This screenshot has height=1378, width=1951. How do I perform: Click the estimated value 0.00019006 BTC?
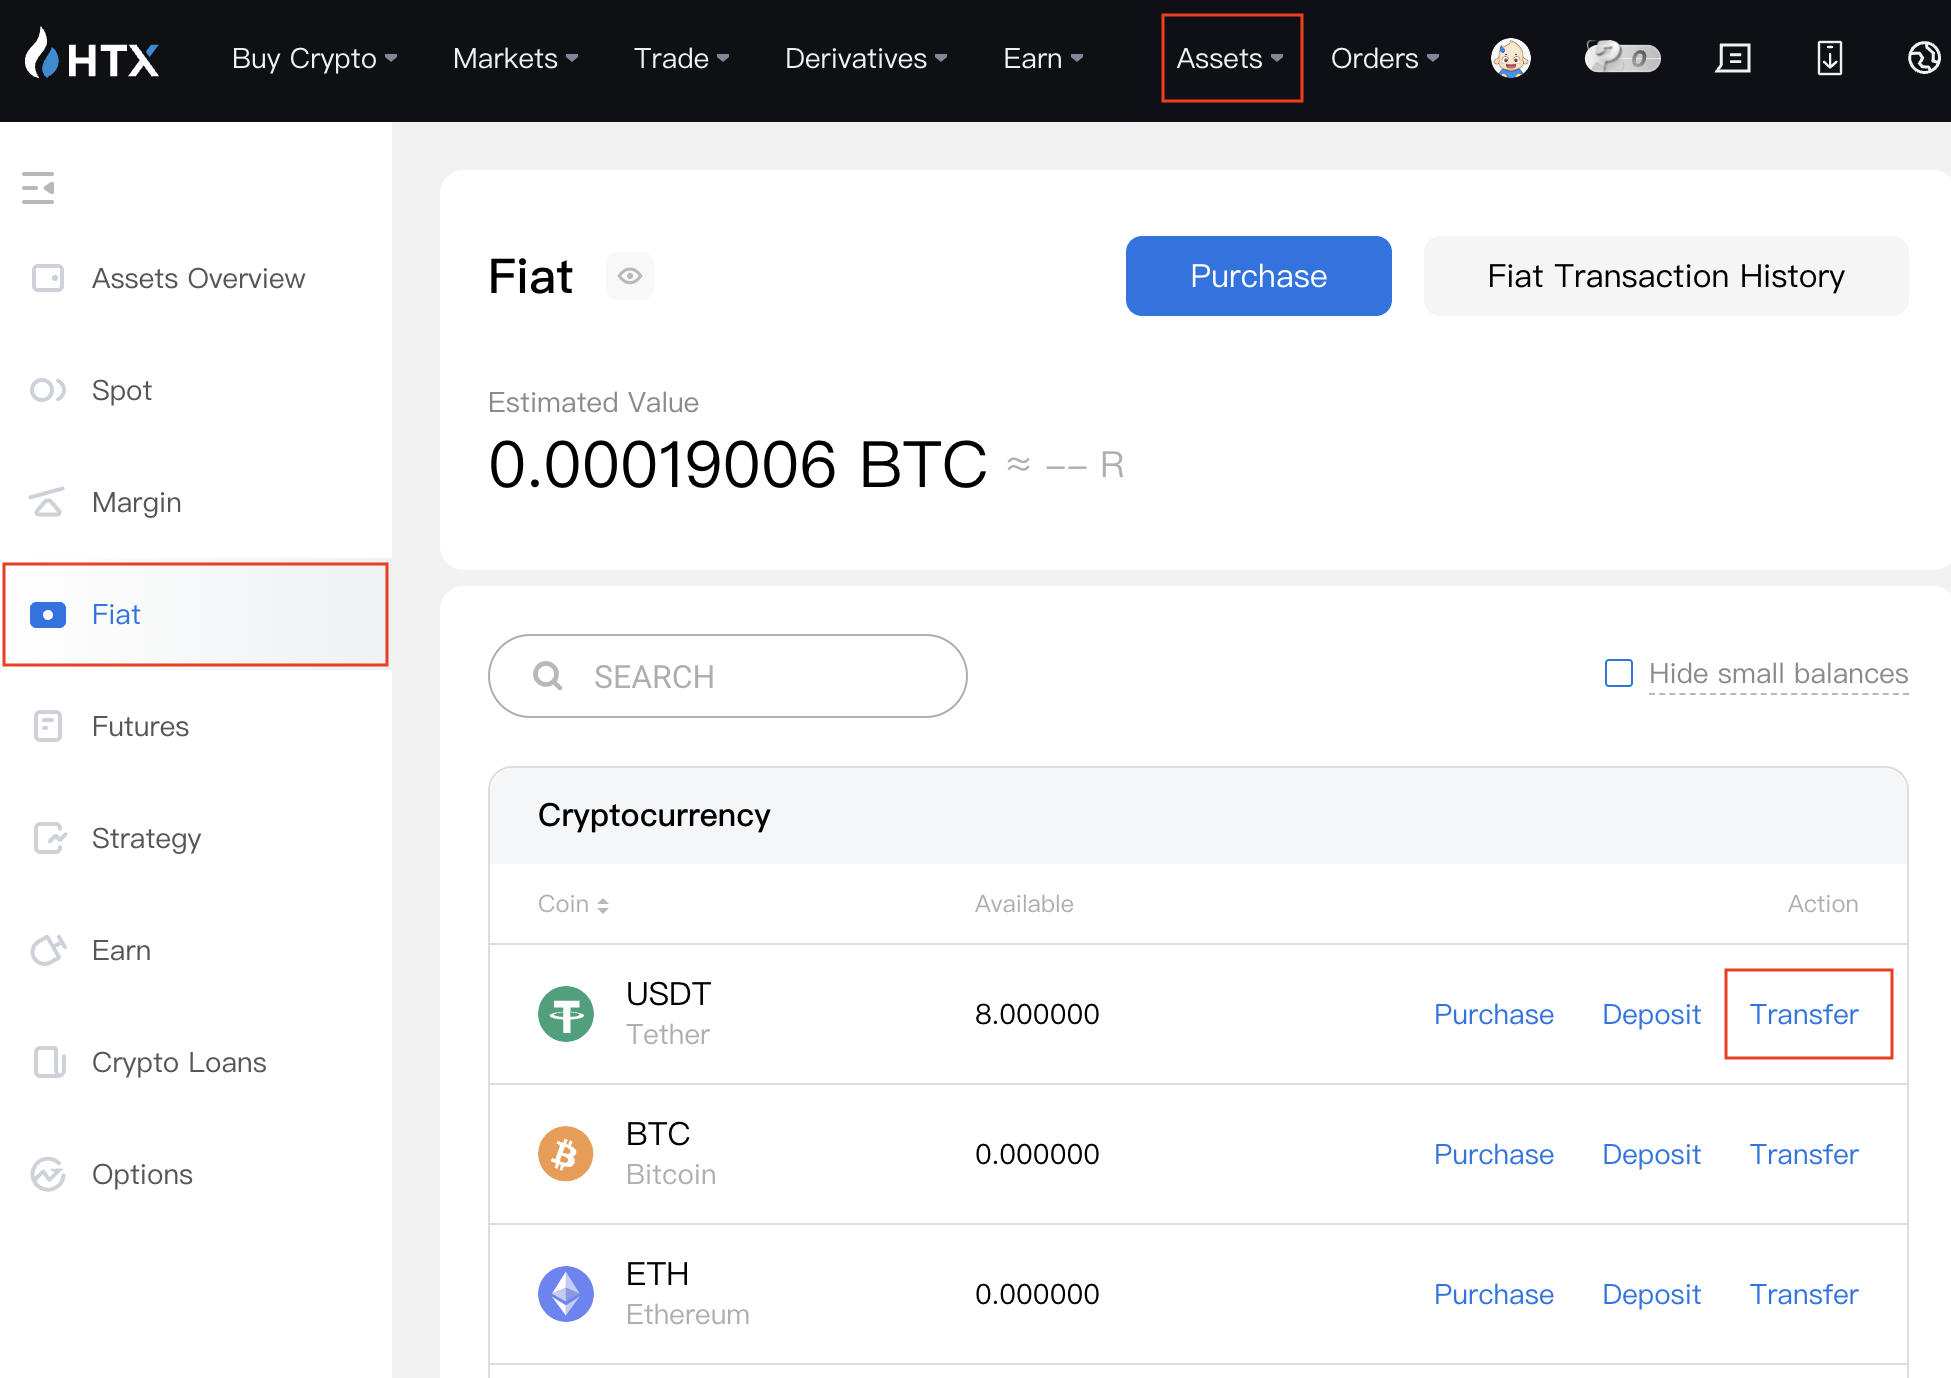coord(738,464)
